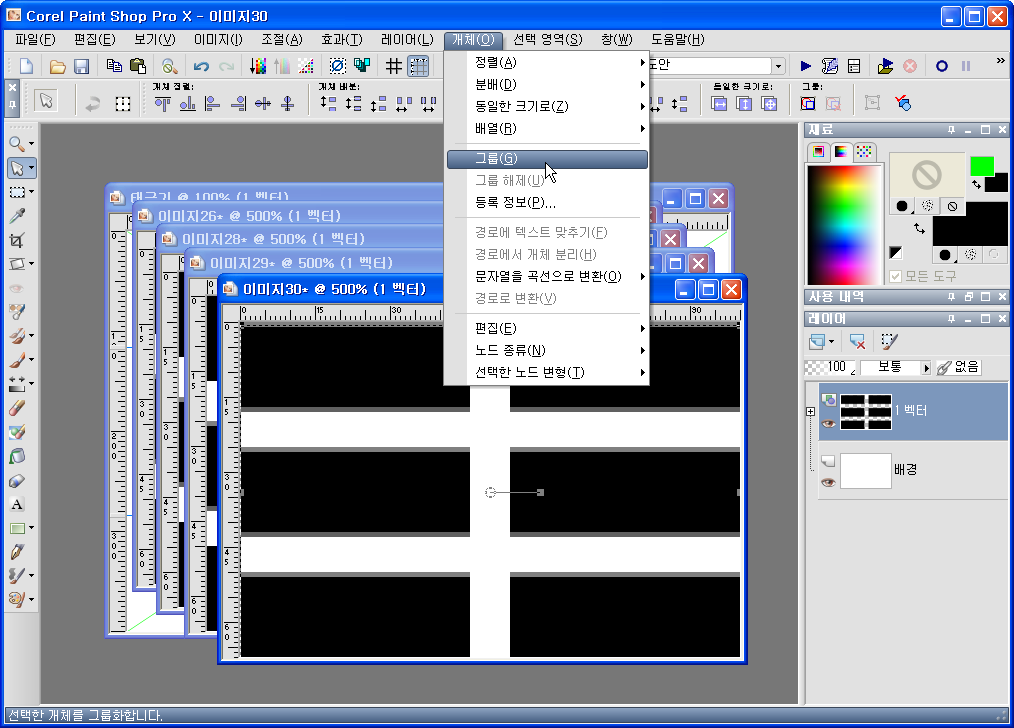Image resolution: width=1014 pixels, height=728 pixels.
Task: Create a new image with the New icon
Action: pos(27,66)
